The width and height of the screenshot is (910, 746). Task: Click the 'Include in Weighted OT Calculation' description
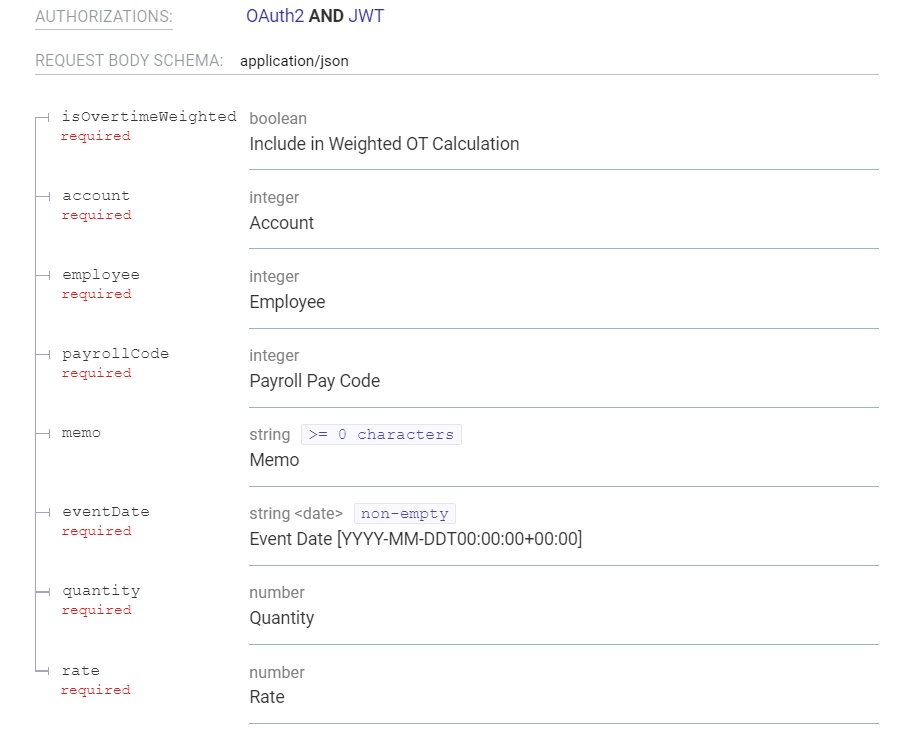[384, 143]
